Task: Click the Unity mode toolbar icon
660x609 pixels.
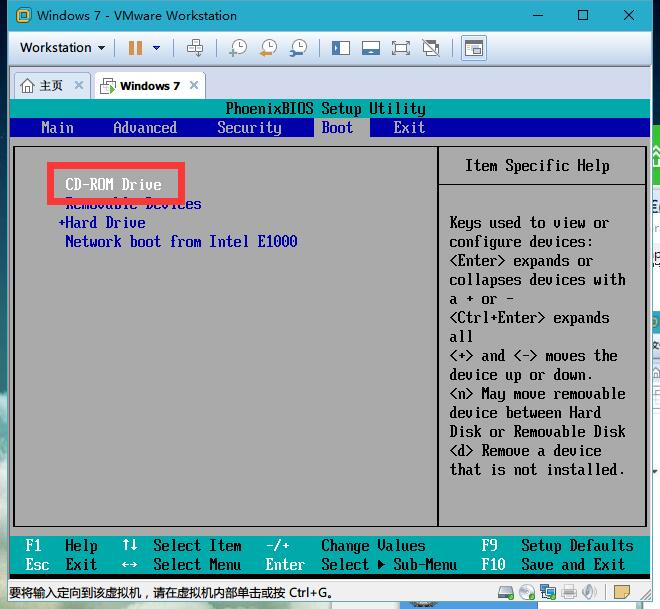Action: point(431,47)
